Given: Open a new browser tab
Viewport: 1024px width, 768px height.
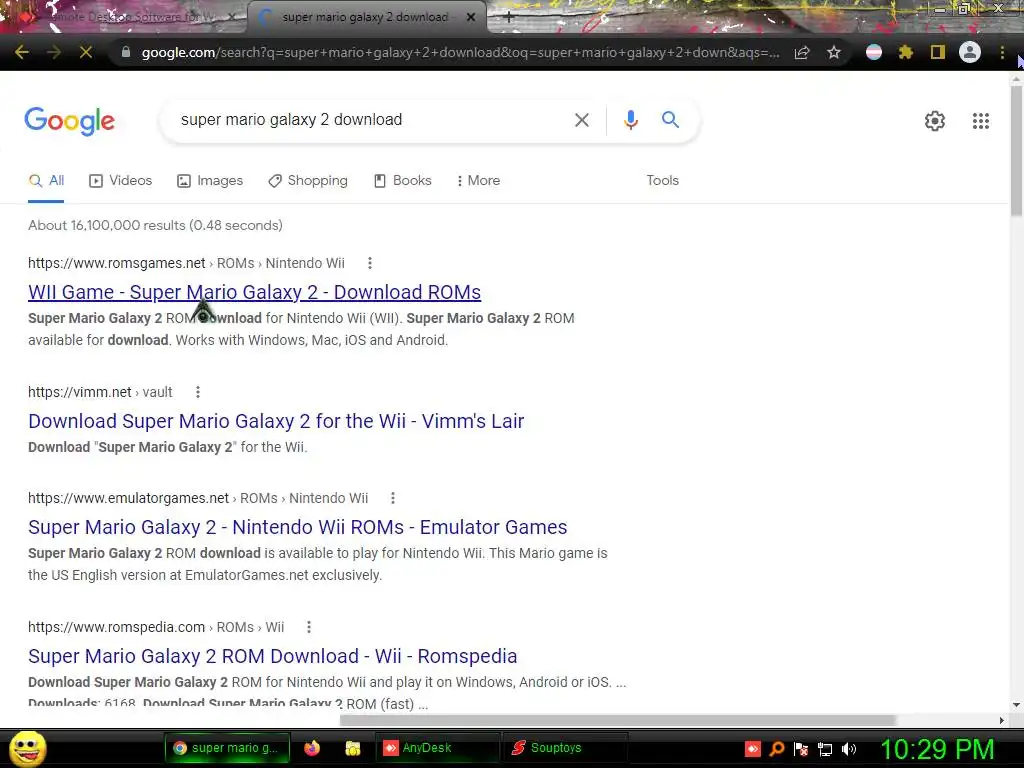Looking at the screenshot, I should (509, 18).
